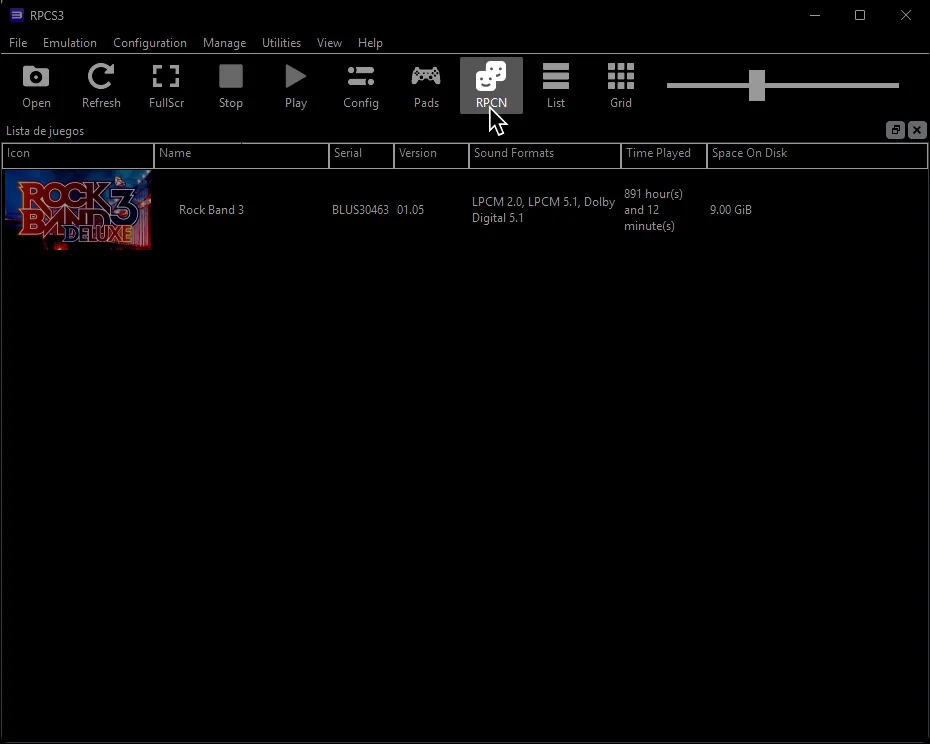
Task: Click the Rock Band 3 Deluxe cover thumbnail
Action: tap(77, 210)
